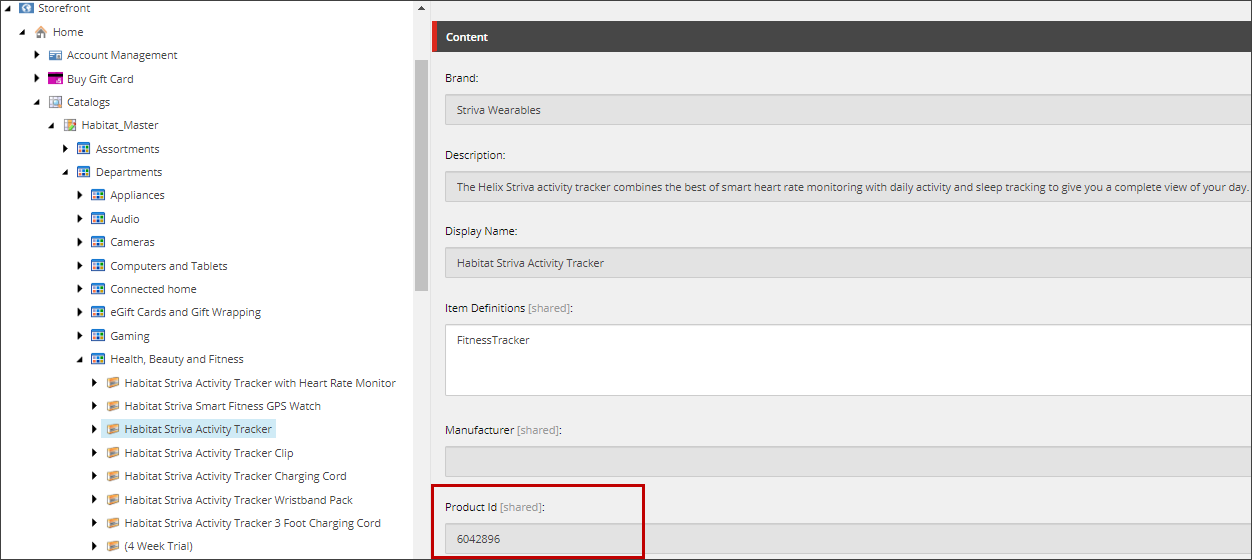Expand the Buy Gift Card node
Viewport: 1252px width, 560px height.
coord(37,79)
